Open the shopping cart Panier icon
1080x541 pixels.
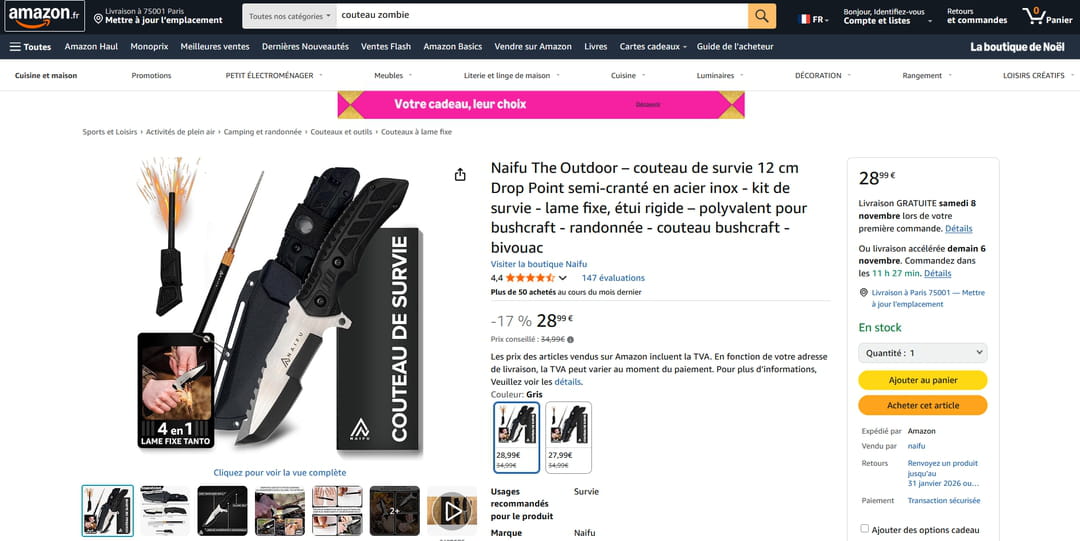coord(1047,16)
